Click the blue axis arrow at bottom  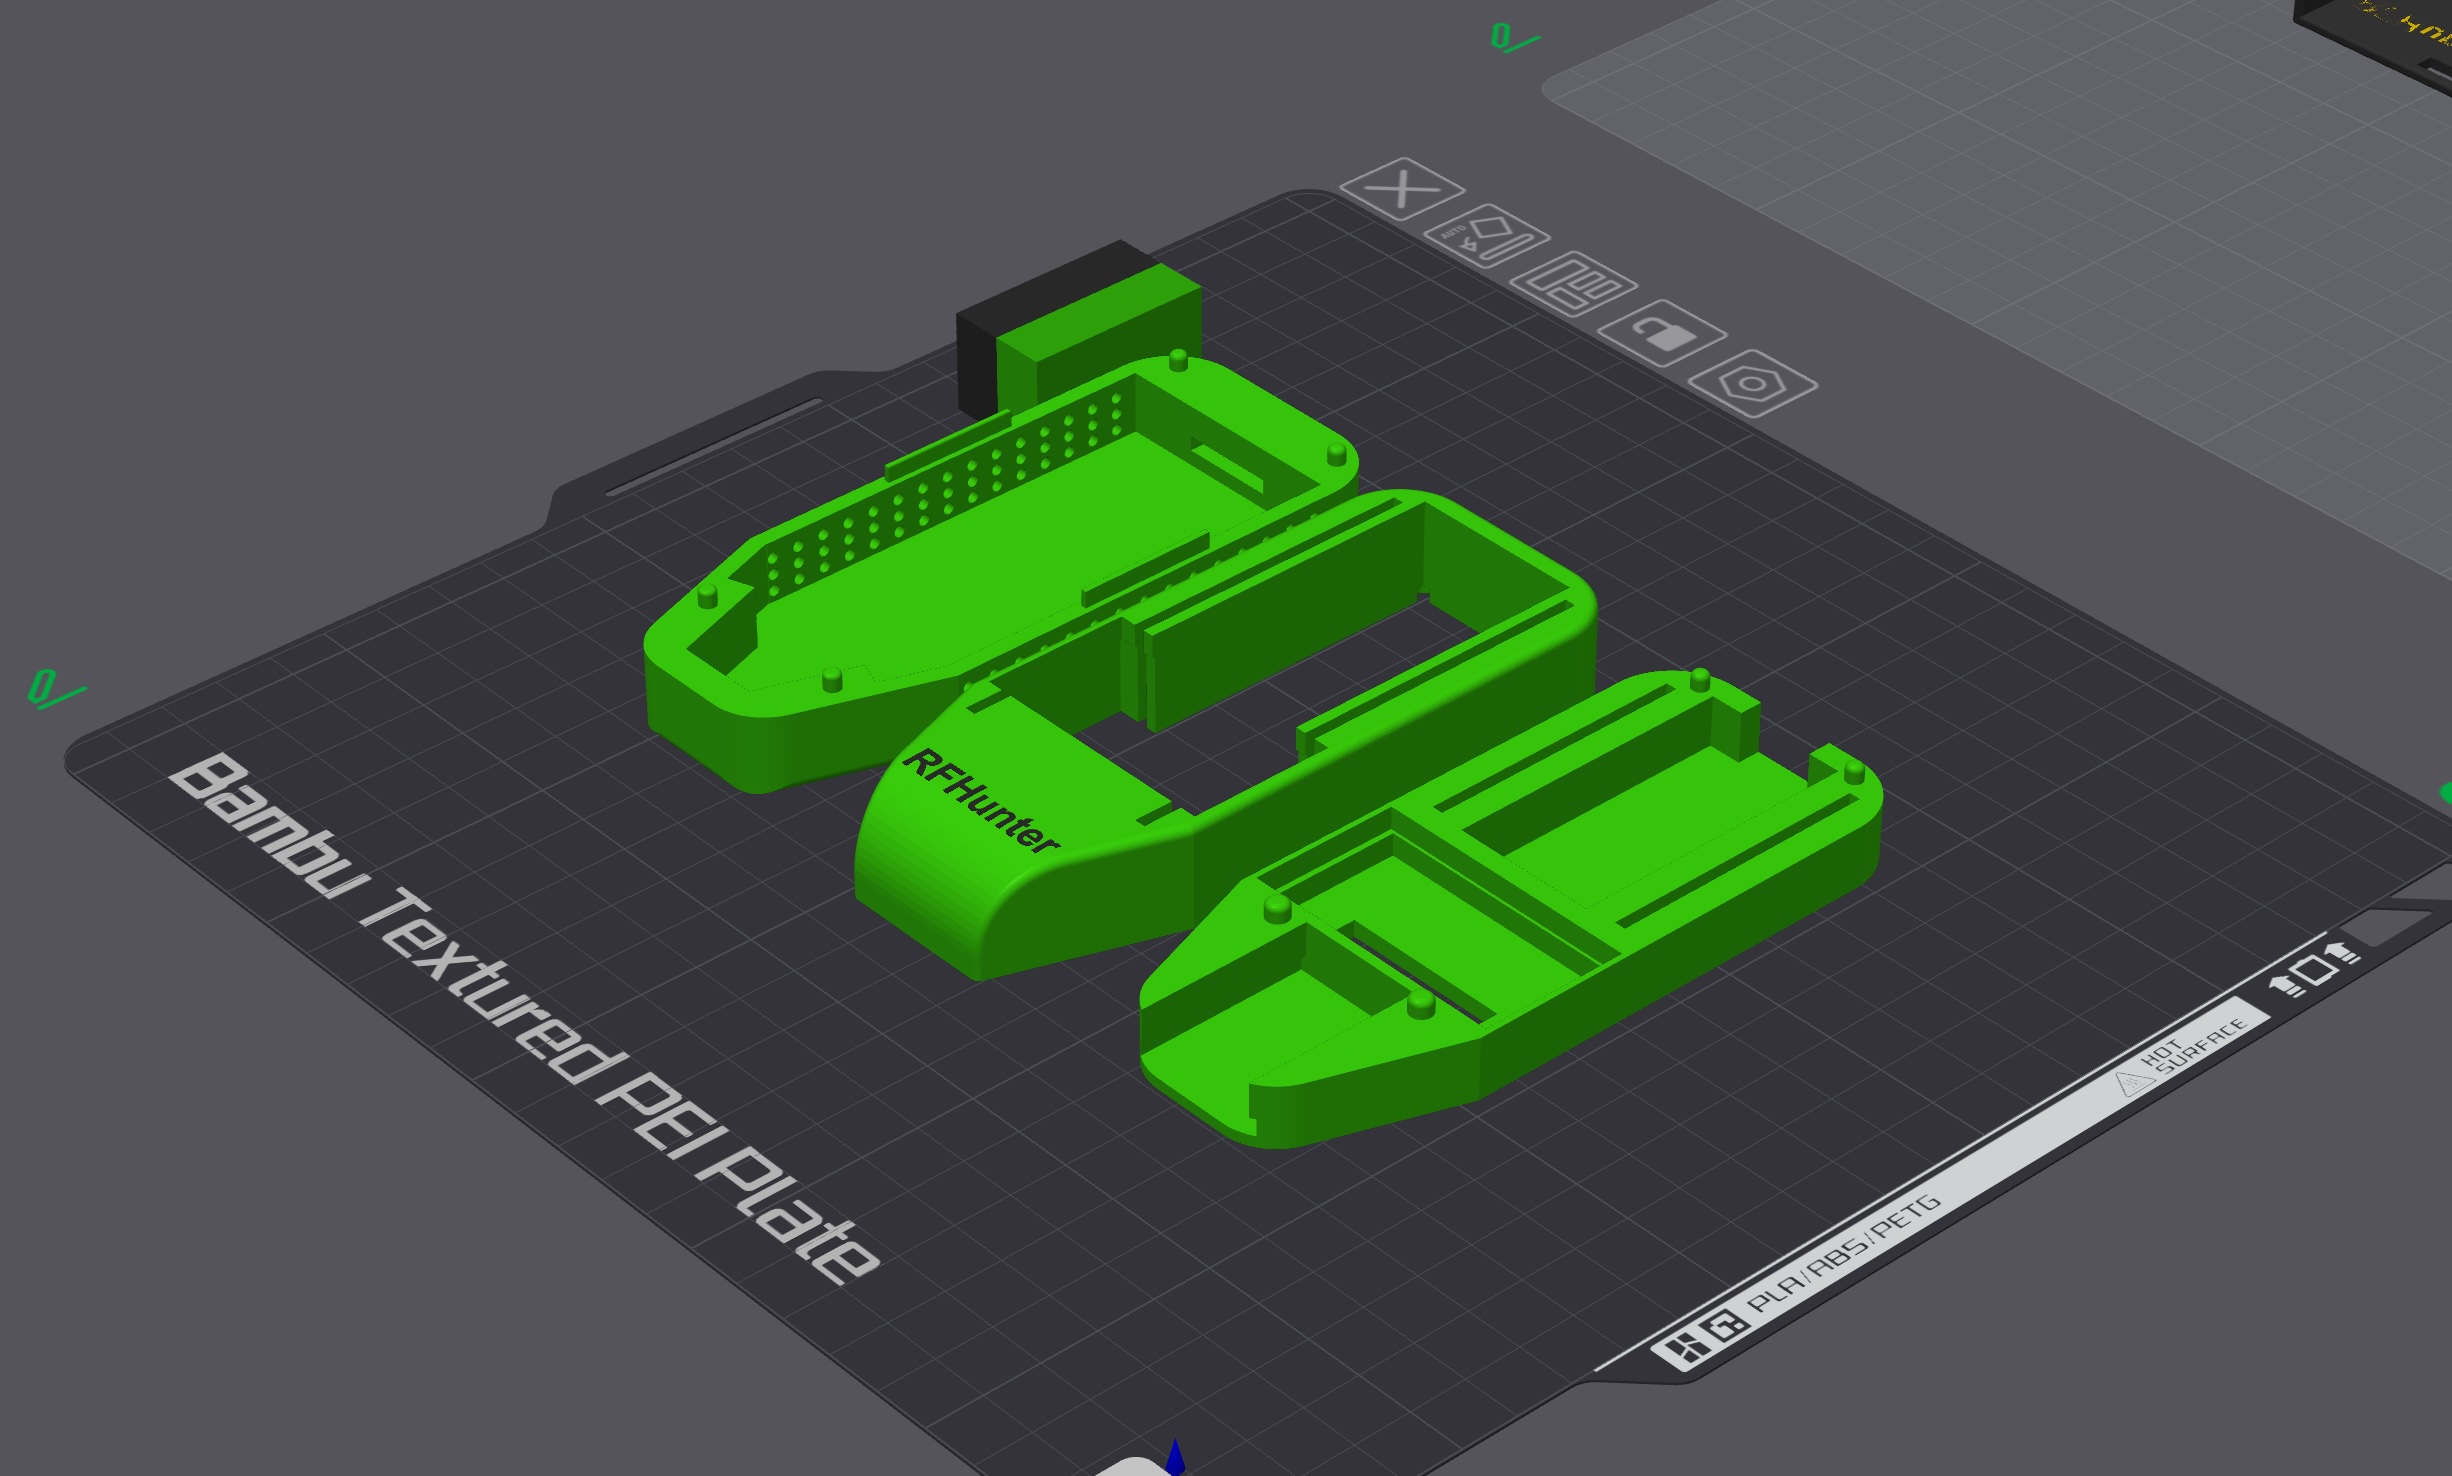click(1175, 1458)
